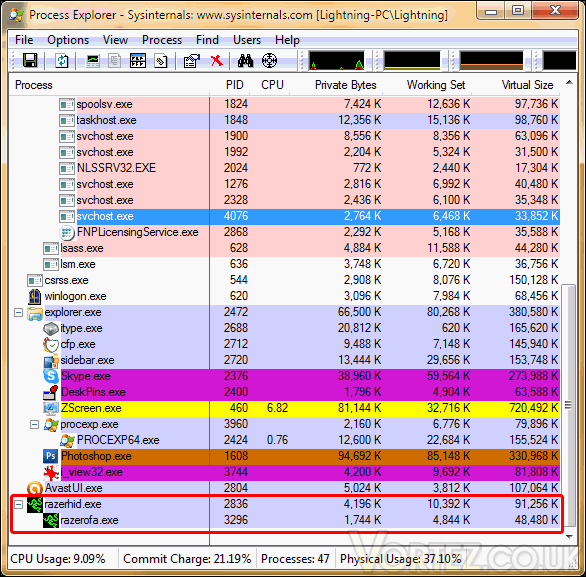
Task: Sort by the Process column header
Action: point(109,85)
